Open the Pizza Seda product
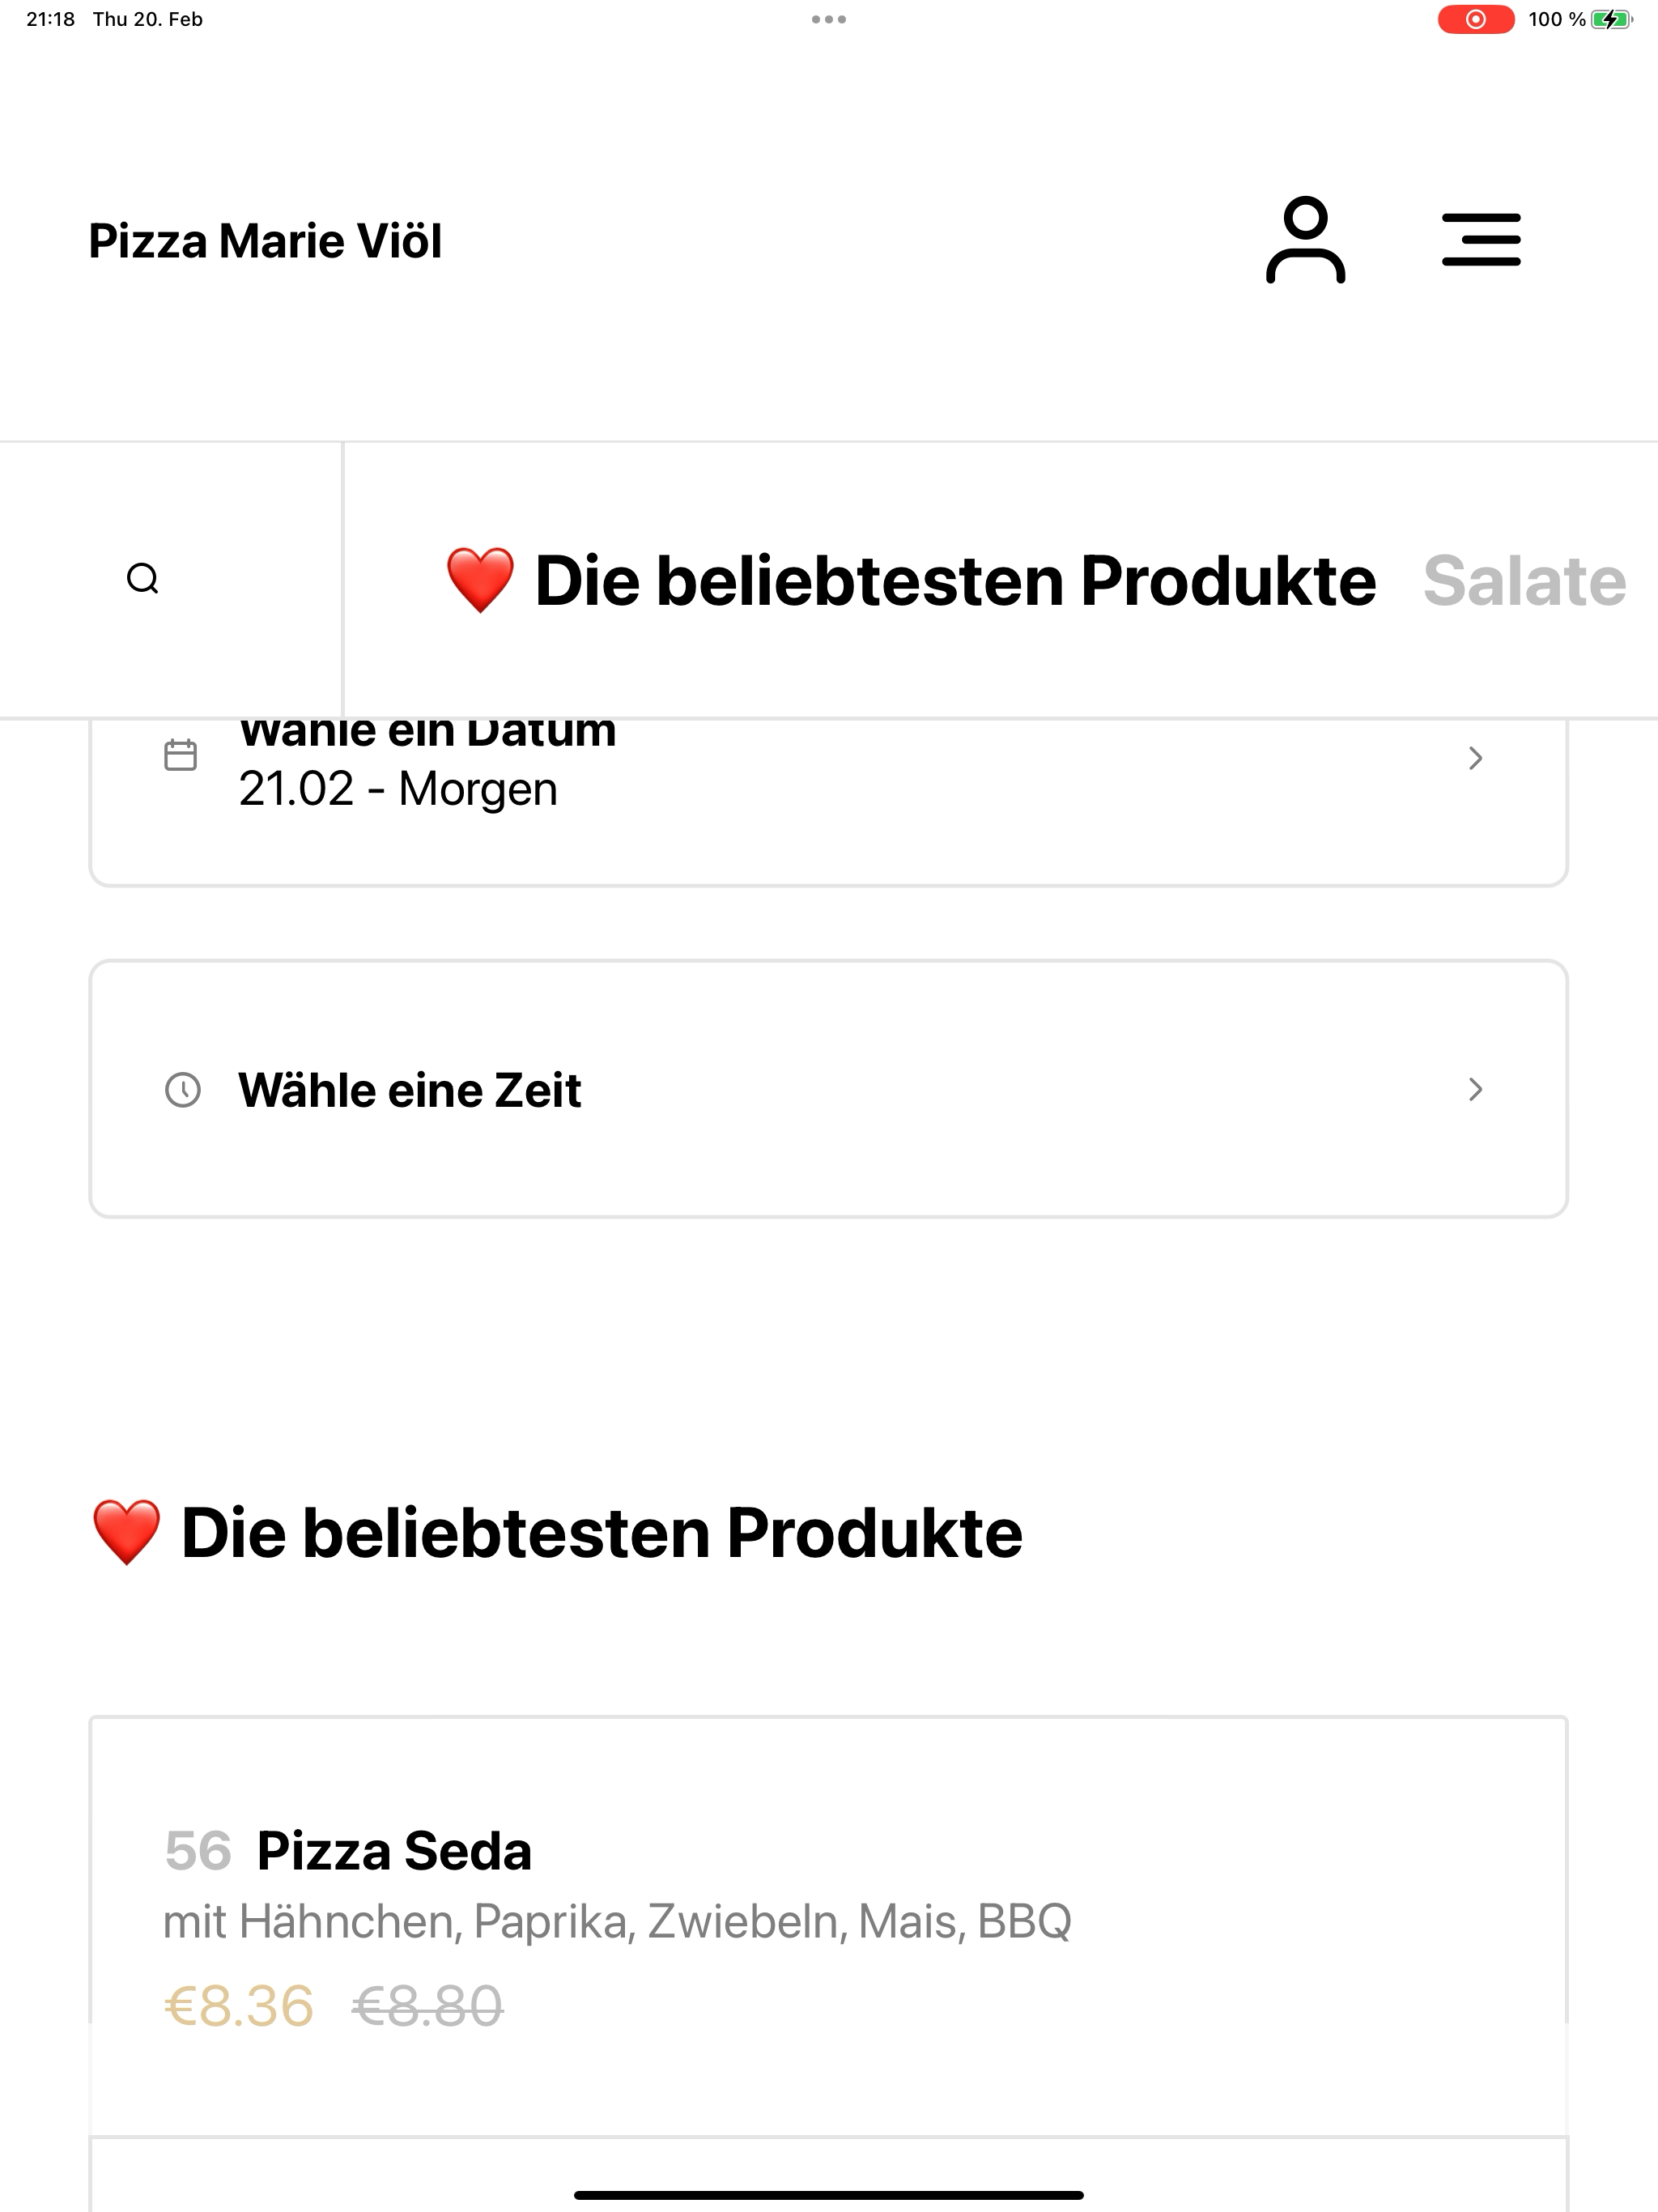The height and width of the screenshot is (2212, 1658). click(829, 1926)
